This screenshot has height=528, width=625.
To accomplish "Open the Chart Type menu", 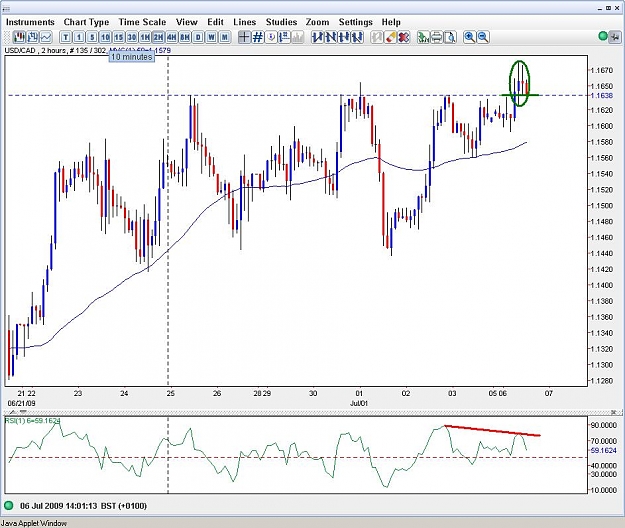I will pyautogui.click(x=86, y=22).
